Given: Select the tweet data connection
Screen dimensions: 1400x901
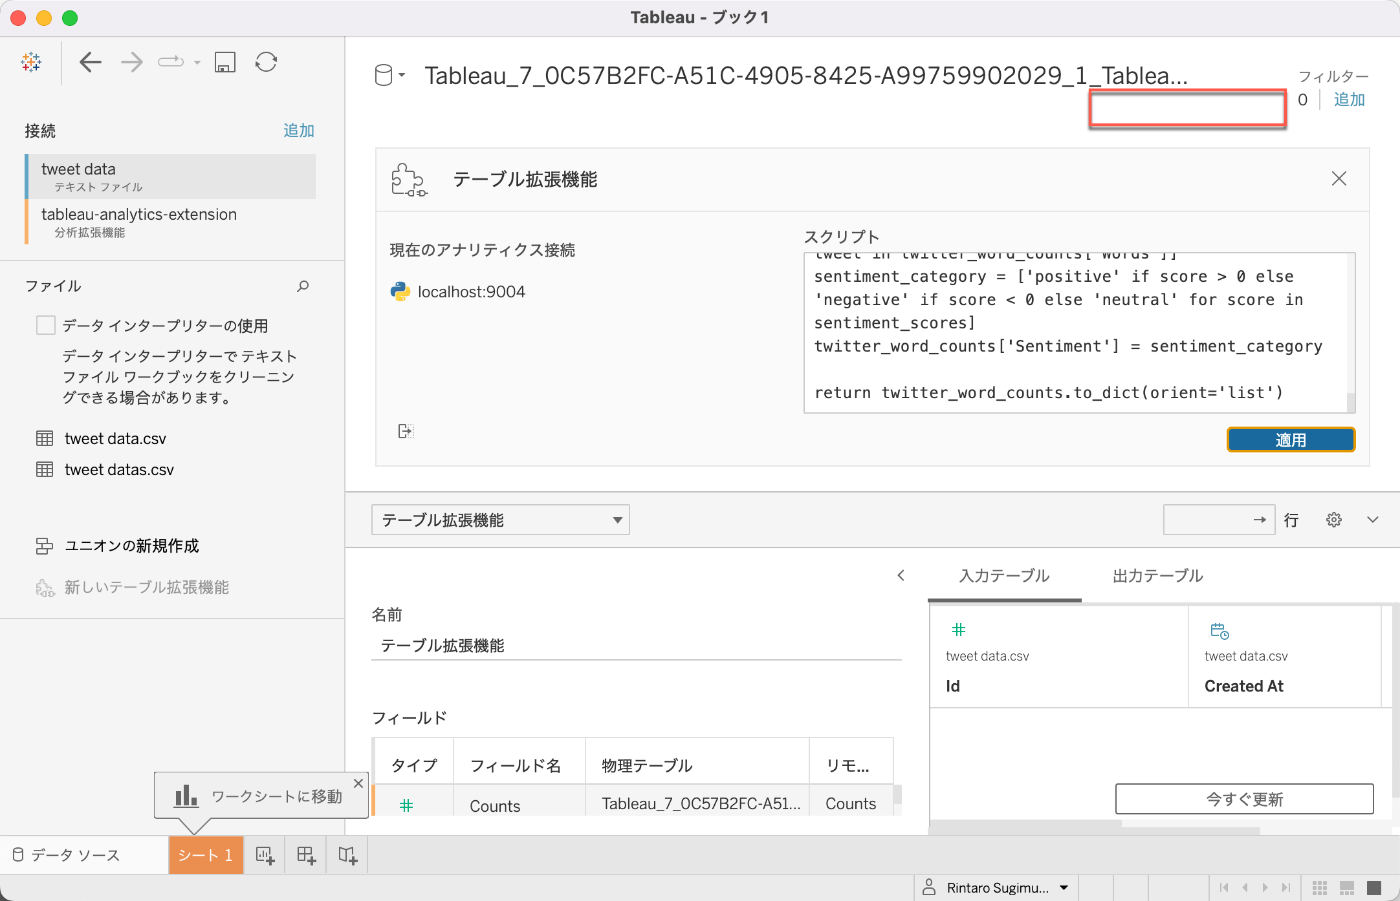Looking at the screenshot, I should pyautogui.click(x=171, y=176).
